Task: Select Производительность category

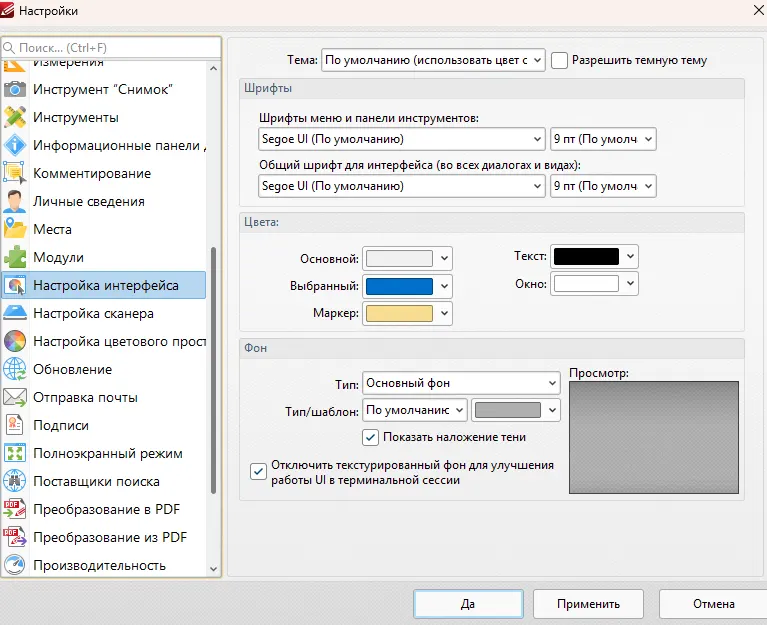Action: tap(104, 565)
